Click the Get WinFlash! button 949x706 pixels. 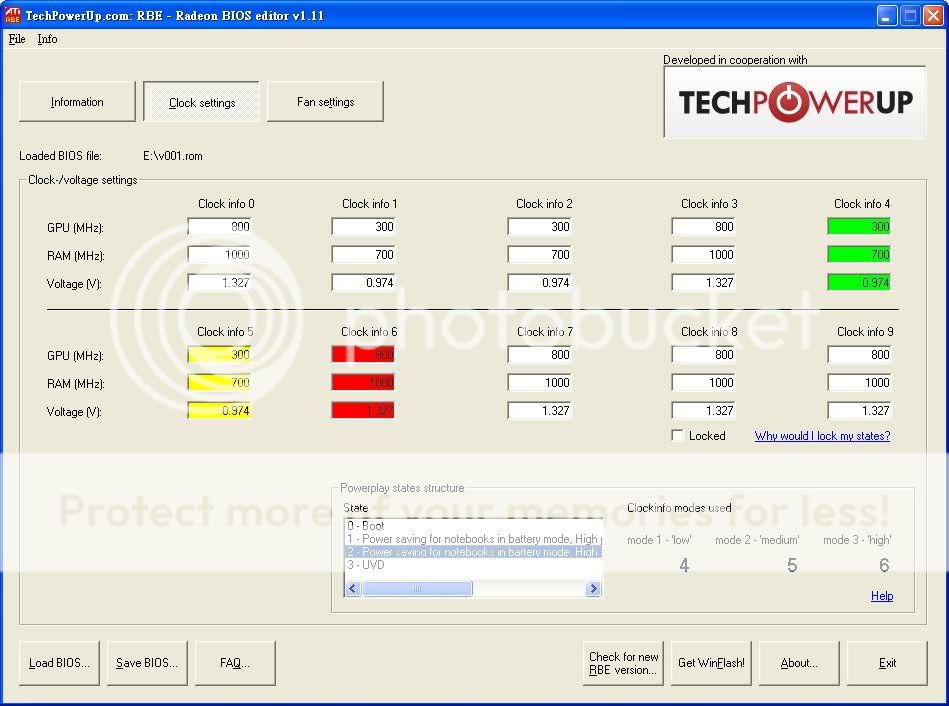coord(711,663)
